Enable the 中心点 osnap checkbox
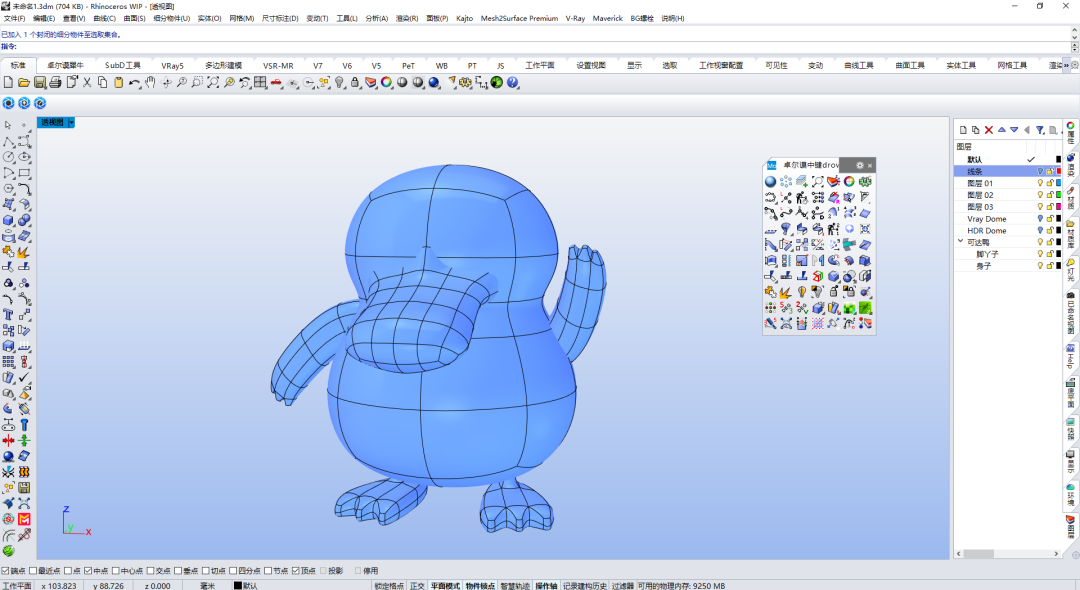This screenshot has width=1080, height=590. pyautogui.click(x=116, y=571)
